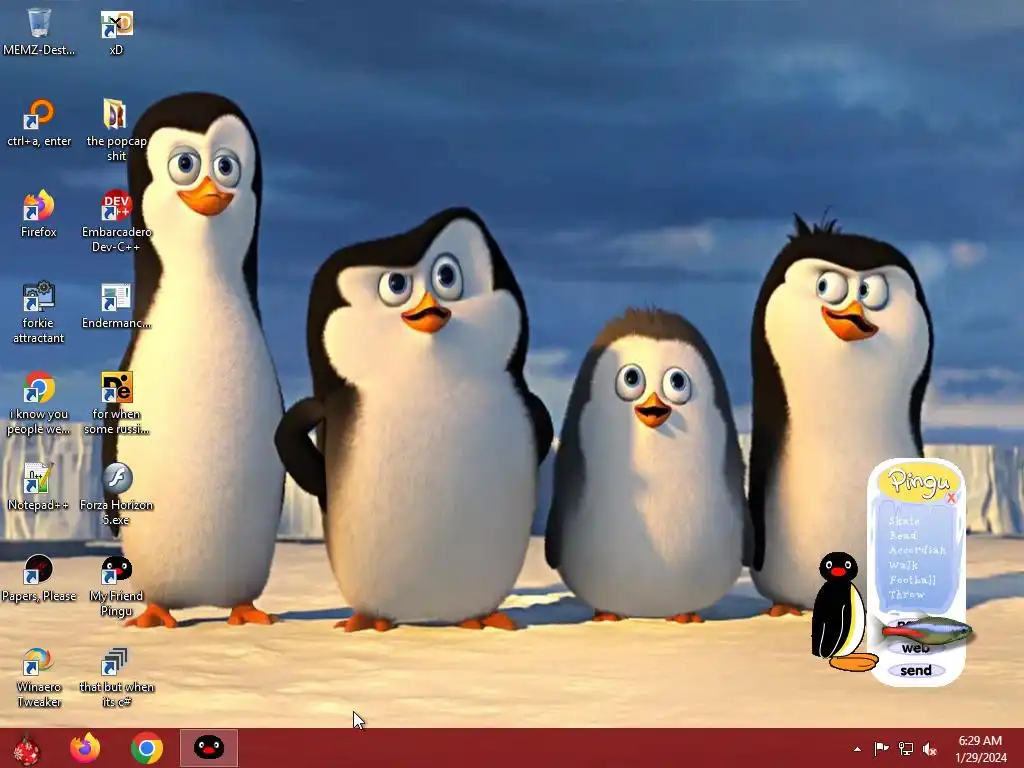This screenshot has width=1024, height=768.
Task: Choose Skate in the Pingu action list
Action: (904, 521)
